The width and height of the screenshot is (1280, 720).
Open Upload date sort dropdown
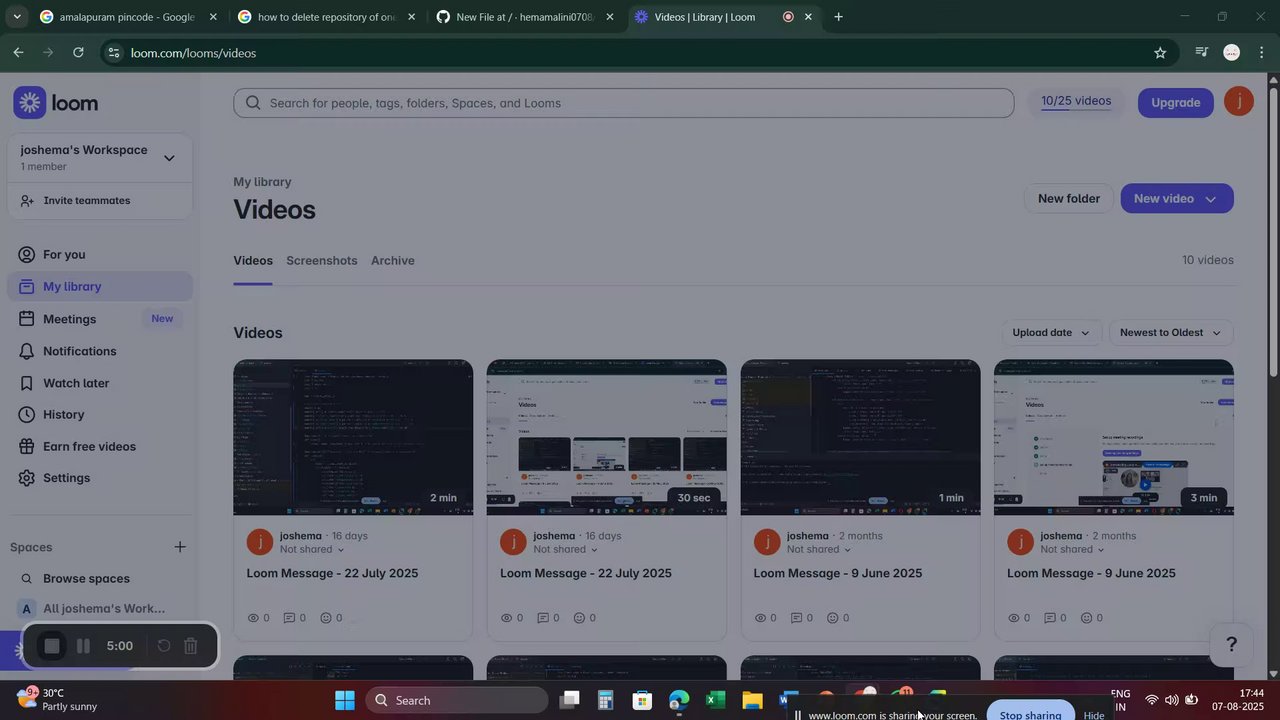[1051, 333]
